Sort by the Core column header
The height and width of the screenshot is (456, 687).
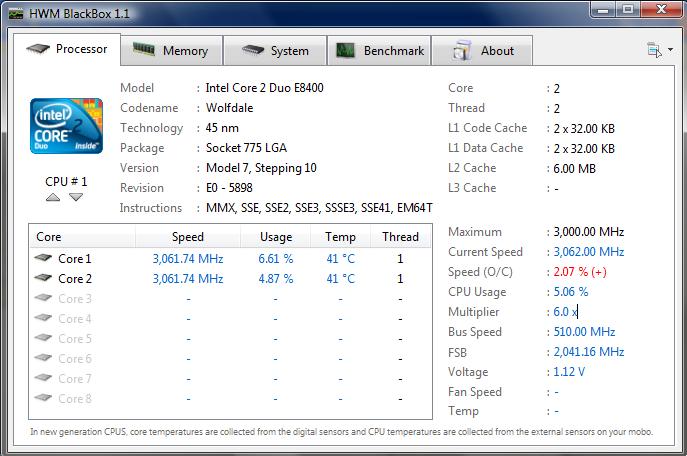tap(82, 237)
